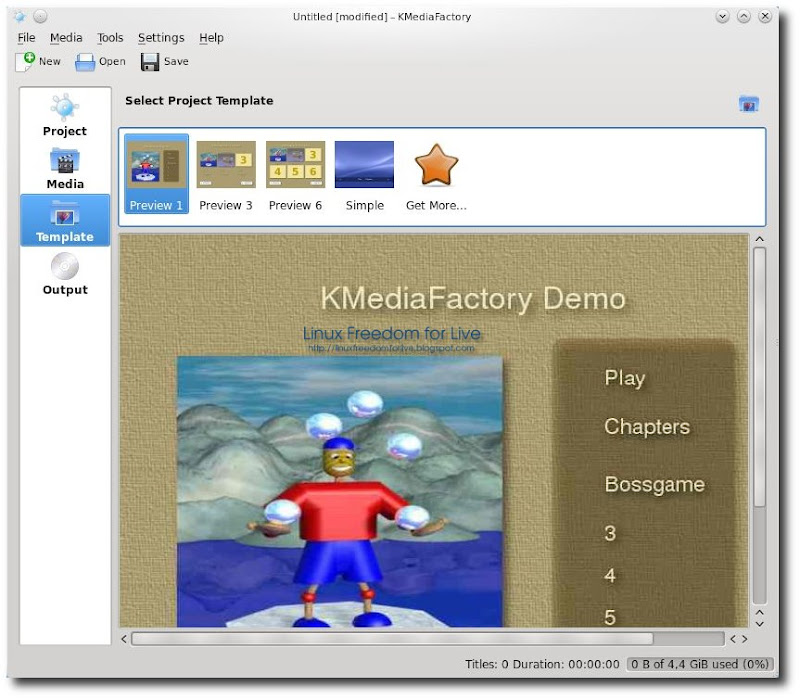The width and height of the screenshot is (800, 699).
Task: Click the horizontal scrollbar handle of preview
Action: tap(392, 639)
